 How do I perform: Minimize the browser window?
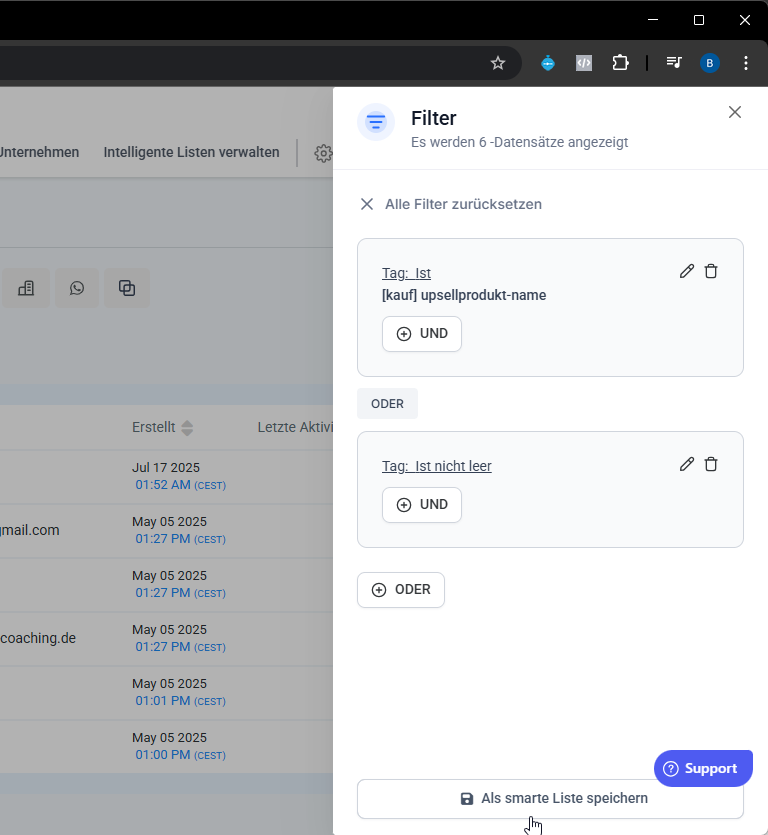[653, 20]
